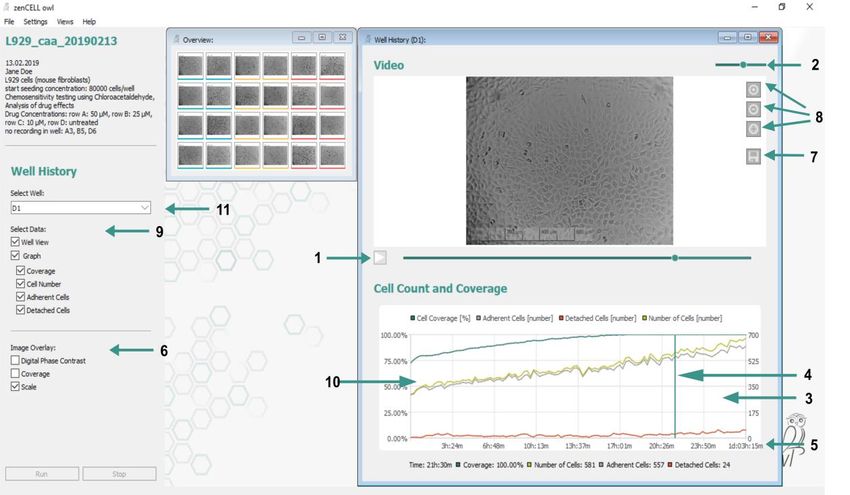
Task: Maximize the Overview window
Action: (322, 37)
